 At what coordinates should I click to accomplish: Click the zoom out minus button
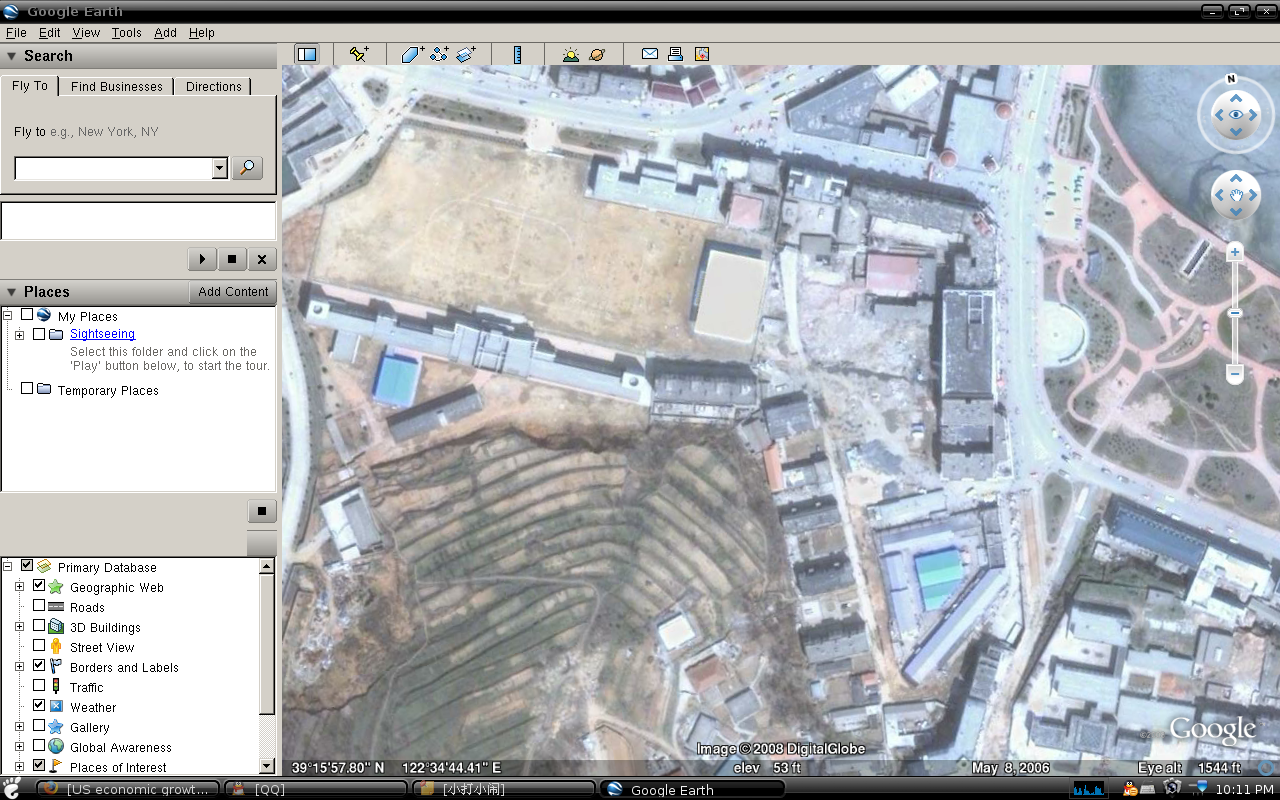tap(1235, 375)
